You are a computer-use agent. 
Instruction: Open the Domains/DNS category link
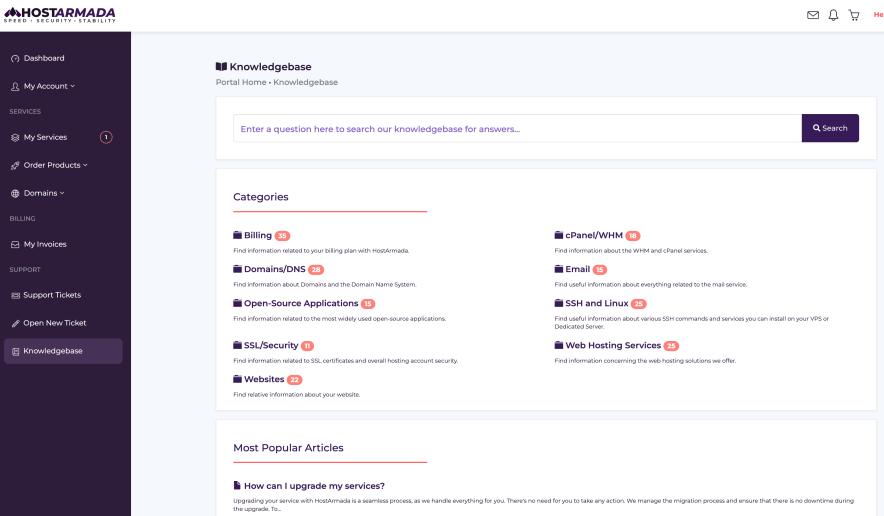click(x=275, y=269)
